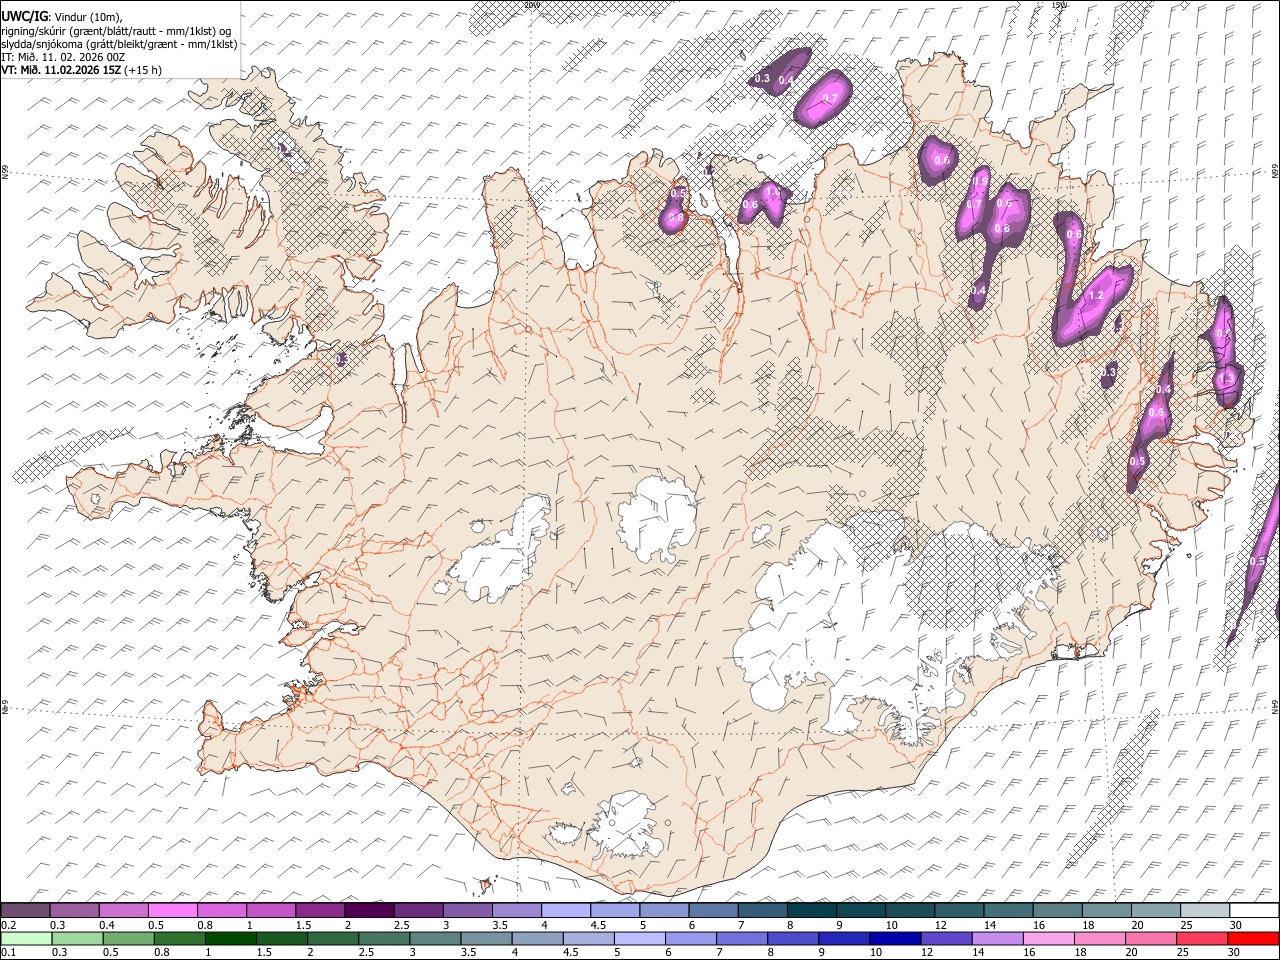Click the 'UWC/IG: Vindur (10m),' title line
Image resolution: width=1280 pixels, height=960 pixels.
coord(62,17)
